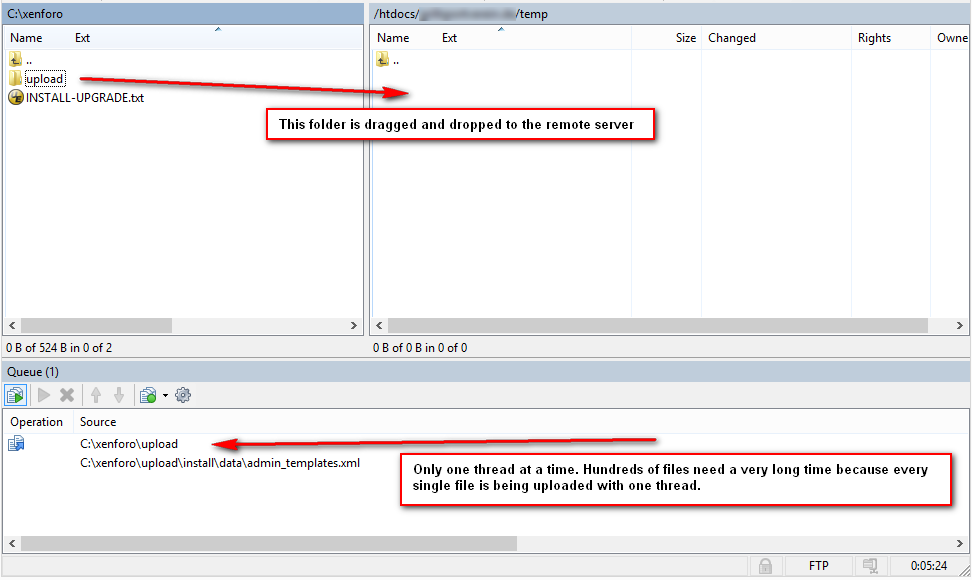Viewport: 972px width, 580px height.
Task: Click the Execute Now play icon
Action: (44, 395)
